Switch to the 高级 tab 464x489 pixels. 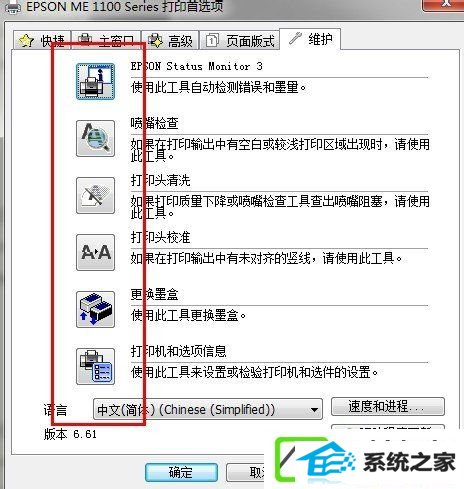point(170,41)
